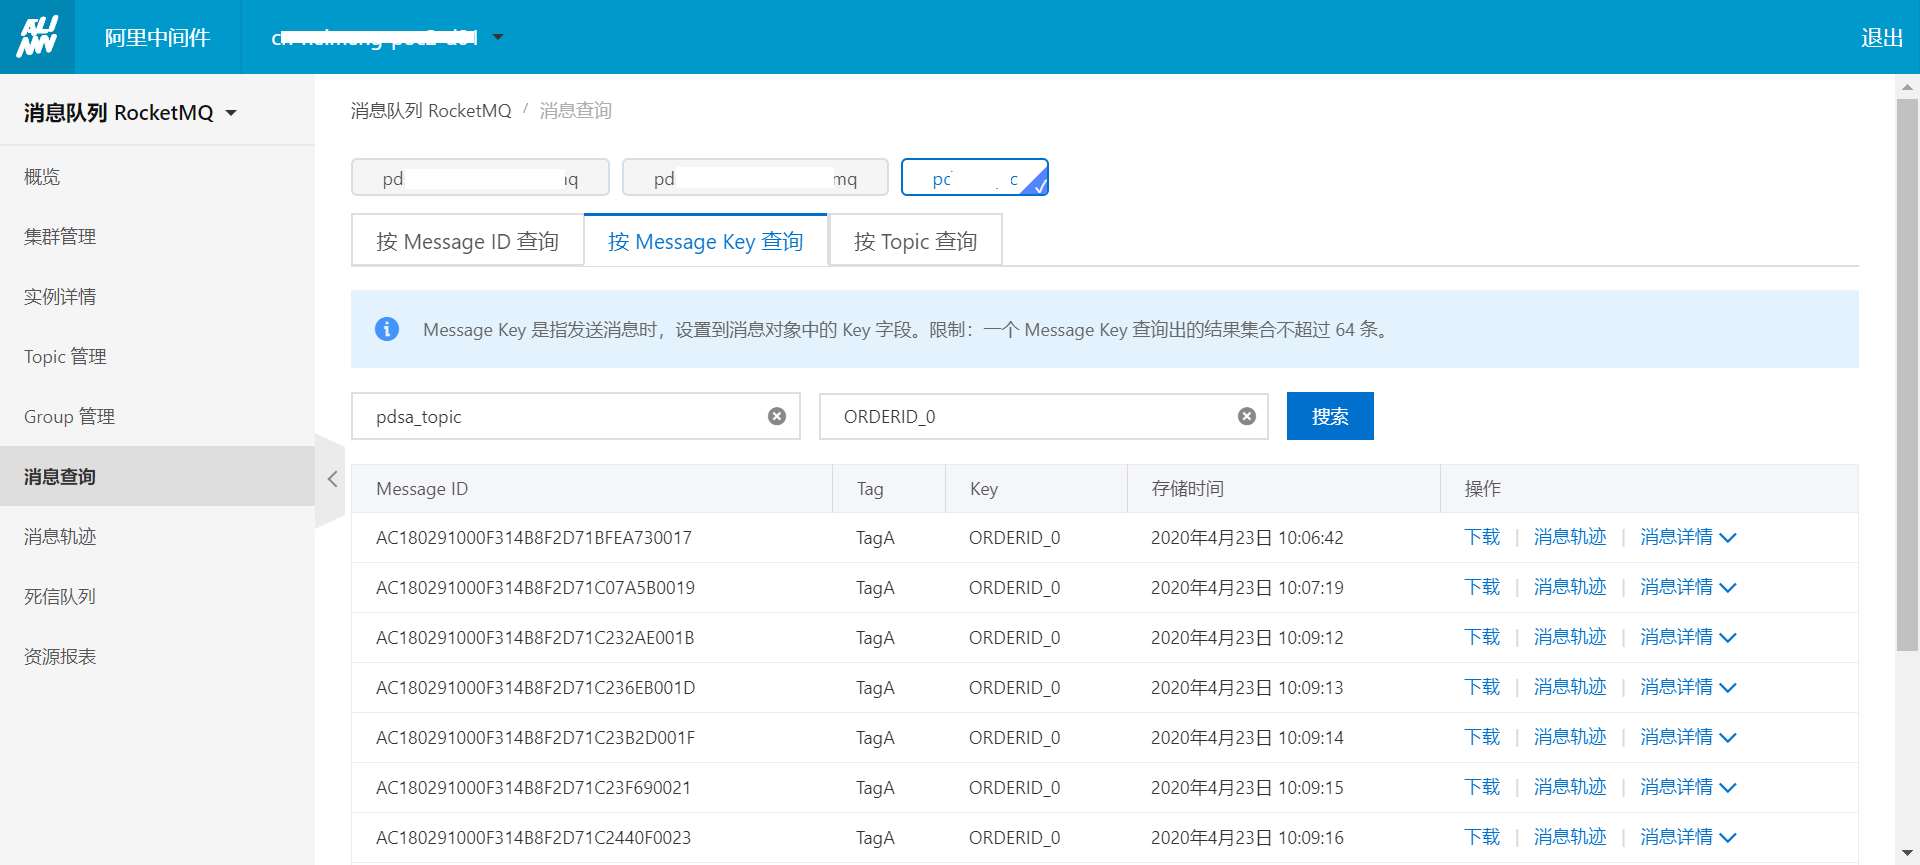Switch to 按 Message ID 查询 tab
Screen dimensions: 1920x865
tap(467, 241)
